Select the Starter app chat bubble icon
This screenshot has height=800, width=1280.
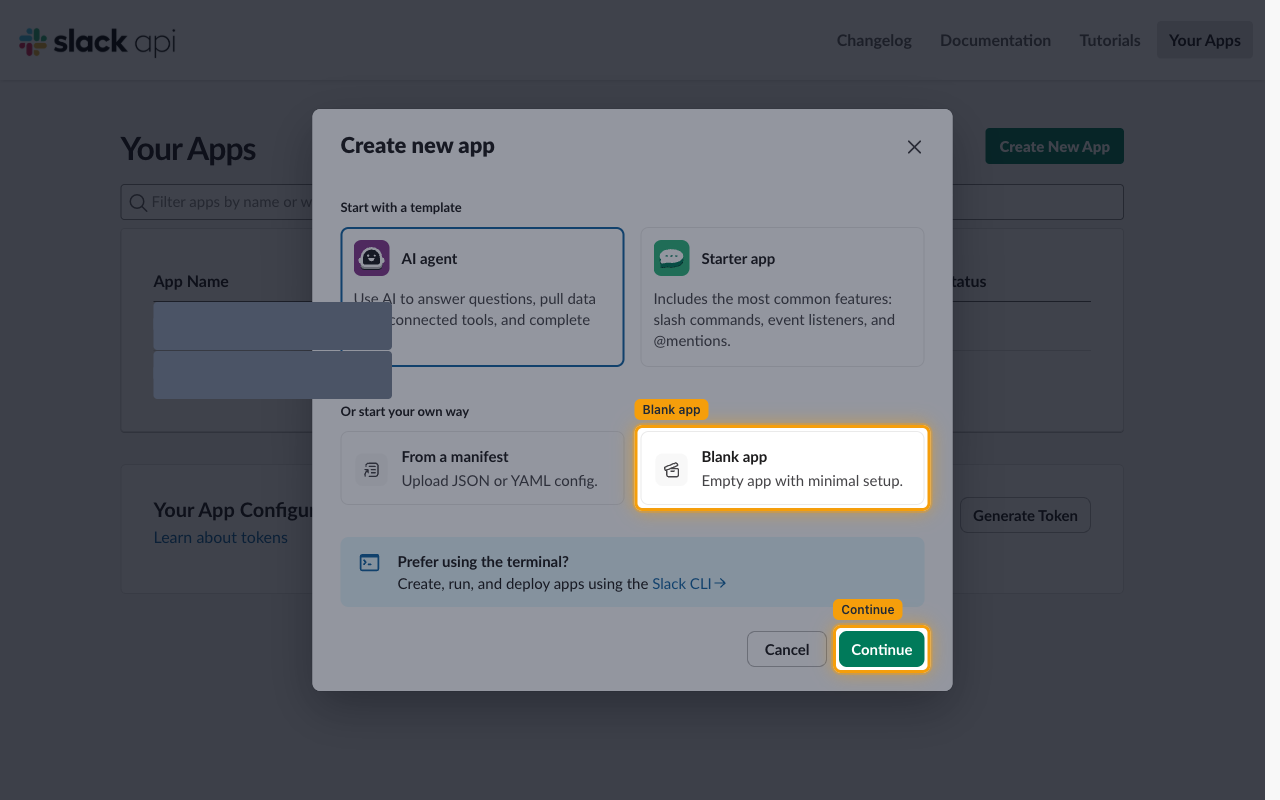pos(672,258)
